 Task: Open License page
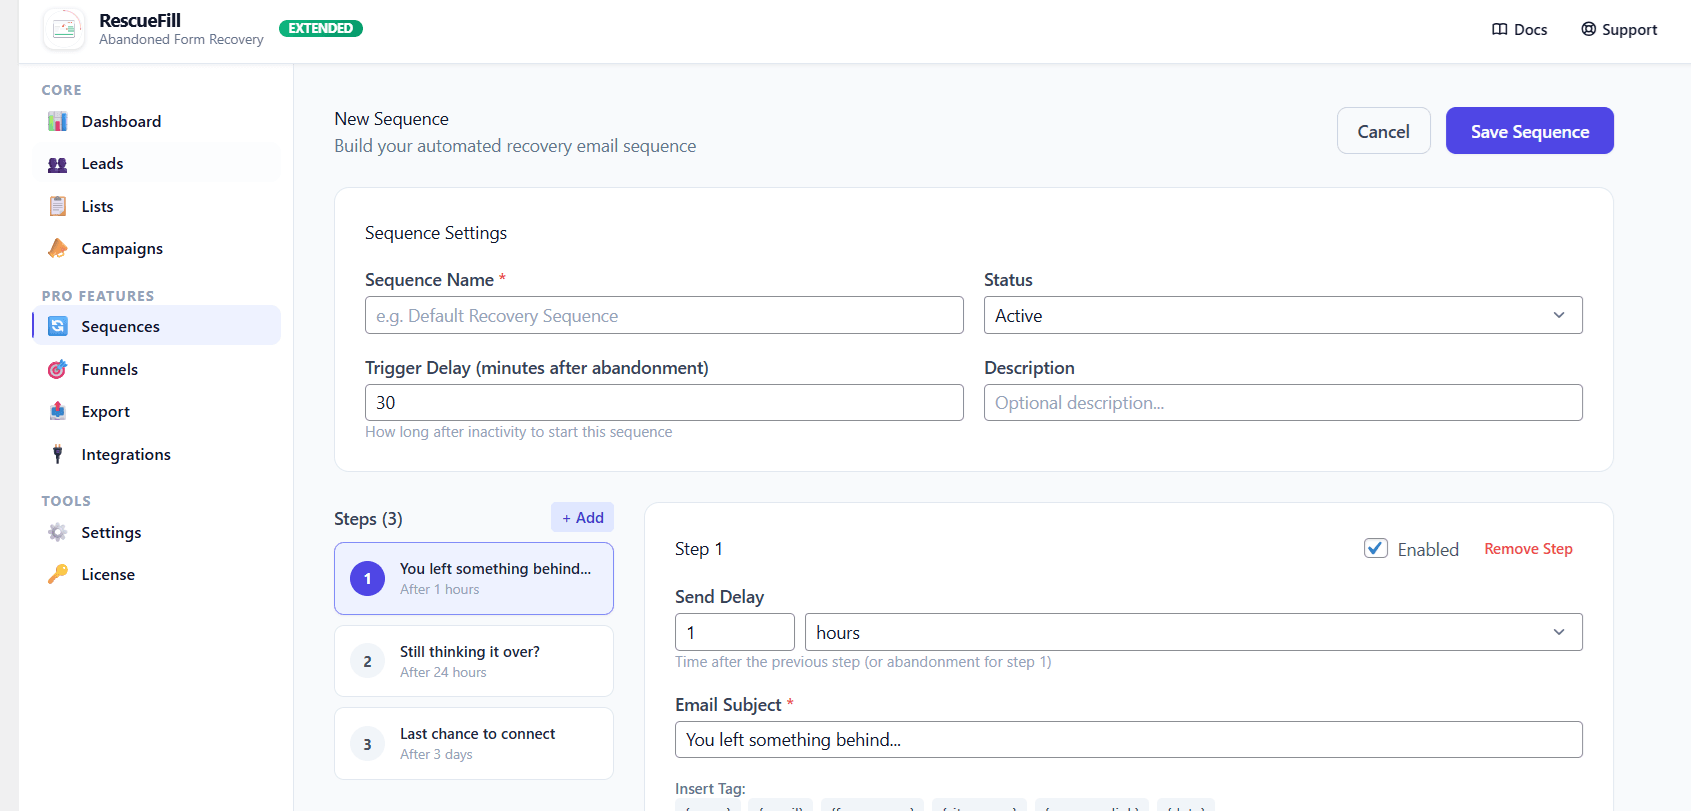coord(157,574)
